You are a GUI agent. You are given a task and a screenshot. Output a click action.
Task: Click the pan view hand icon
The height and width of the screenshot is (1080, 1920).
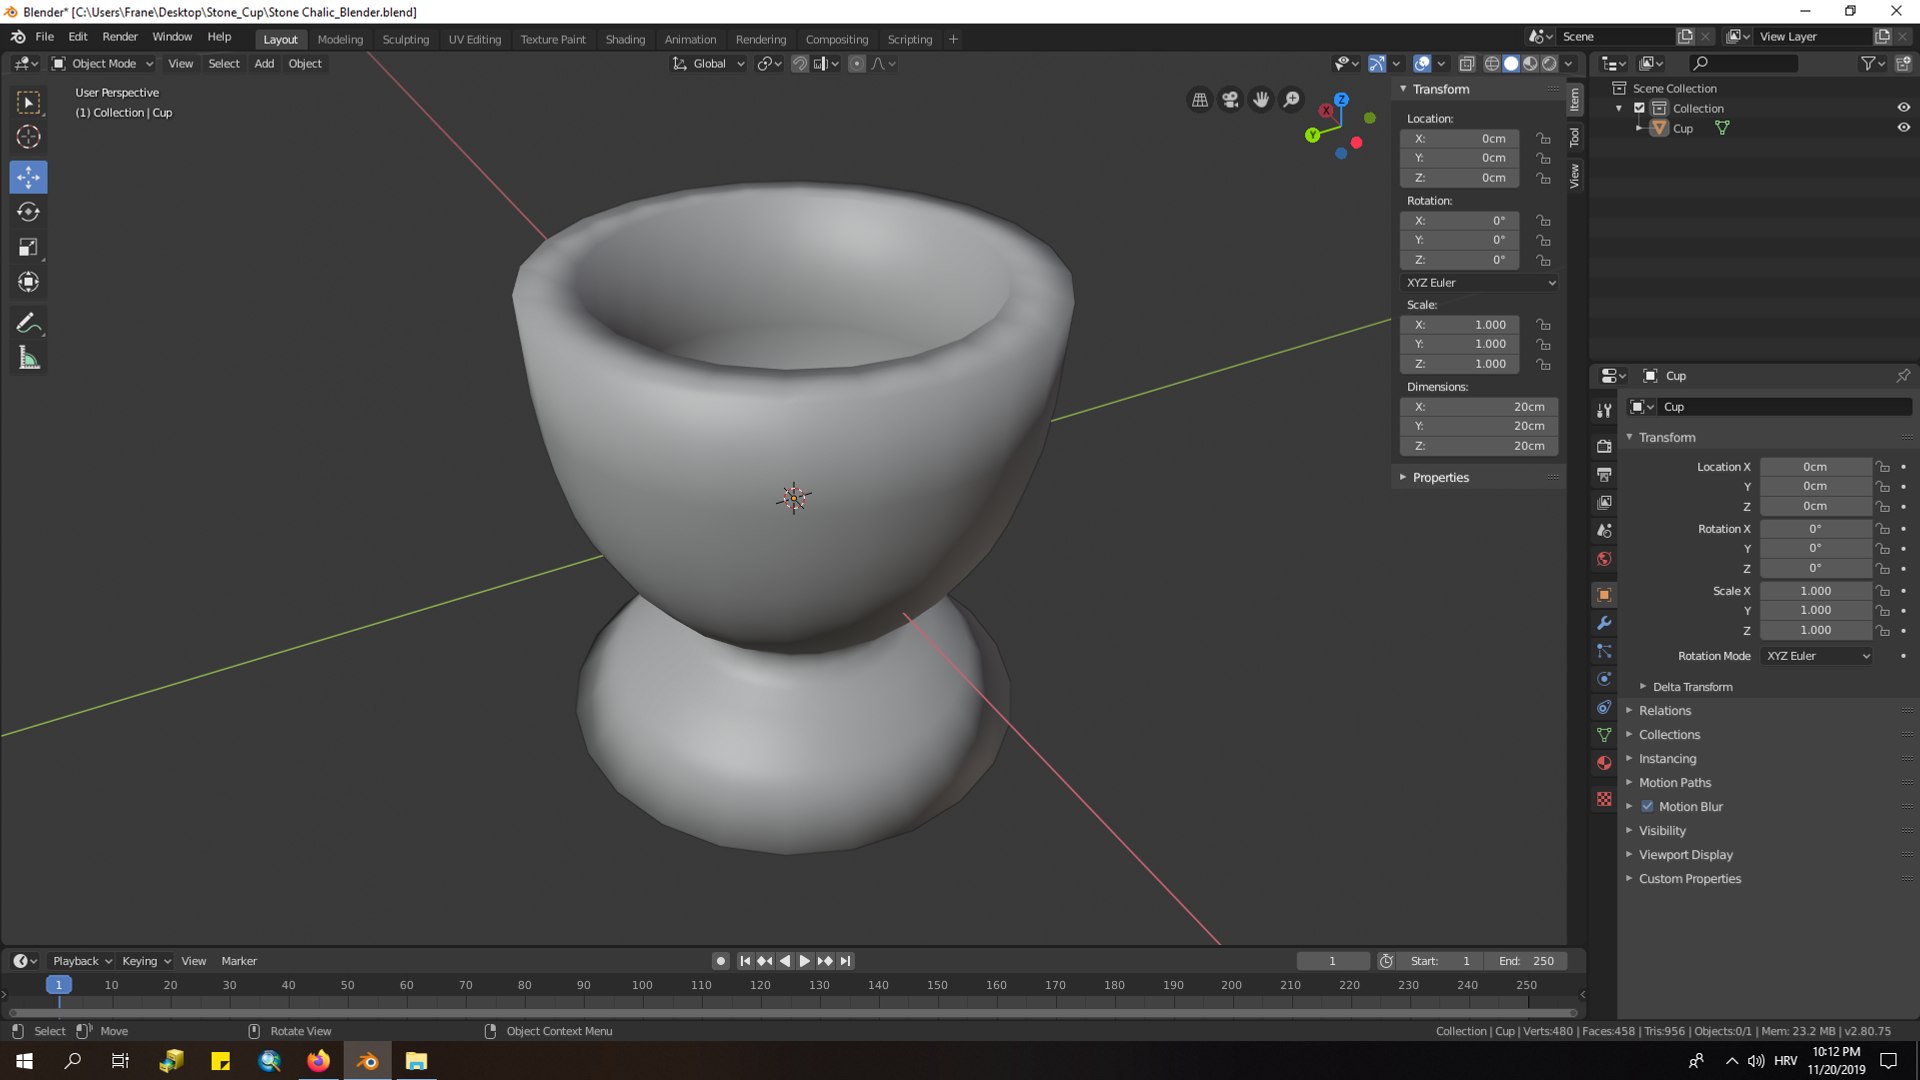tap(1261, 99)
